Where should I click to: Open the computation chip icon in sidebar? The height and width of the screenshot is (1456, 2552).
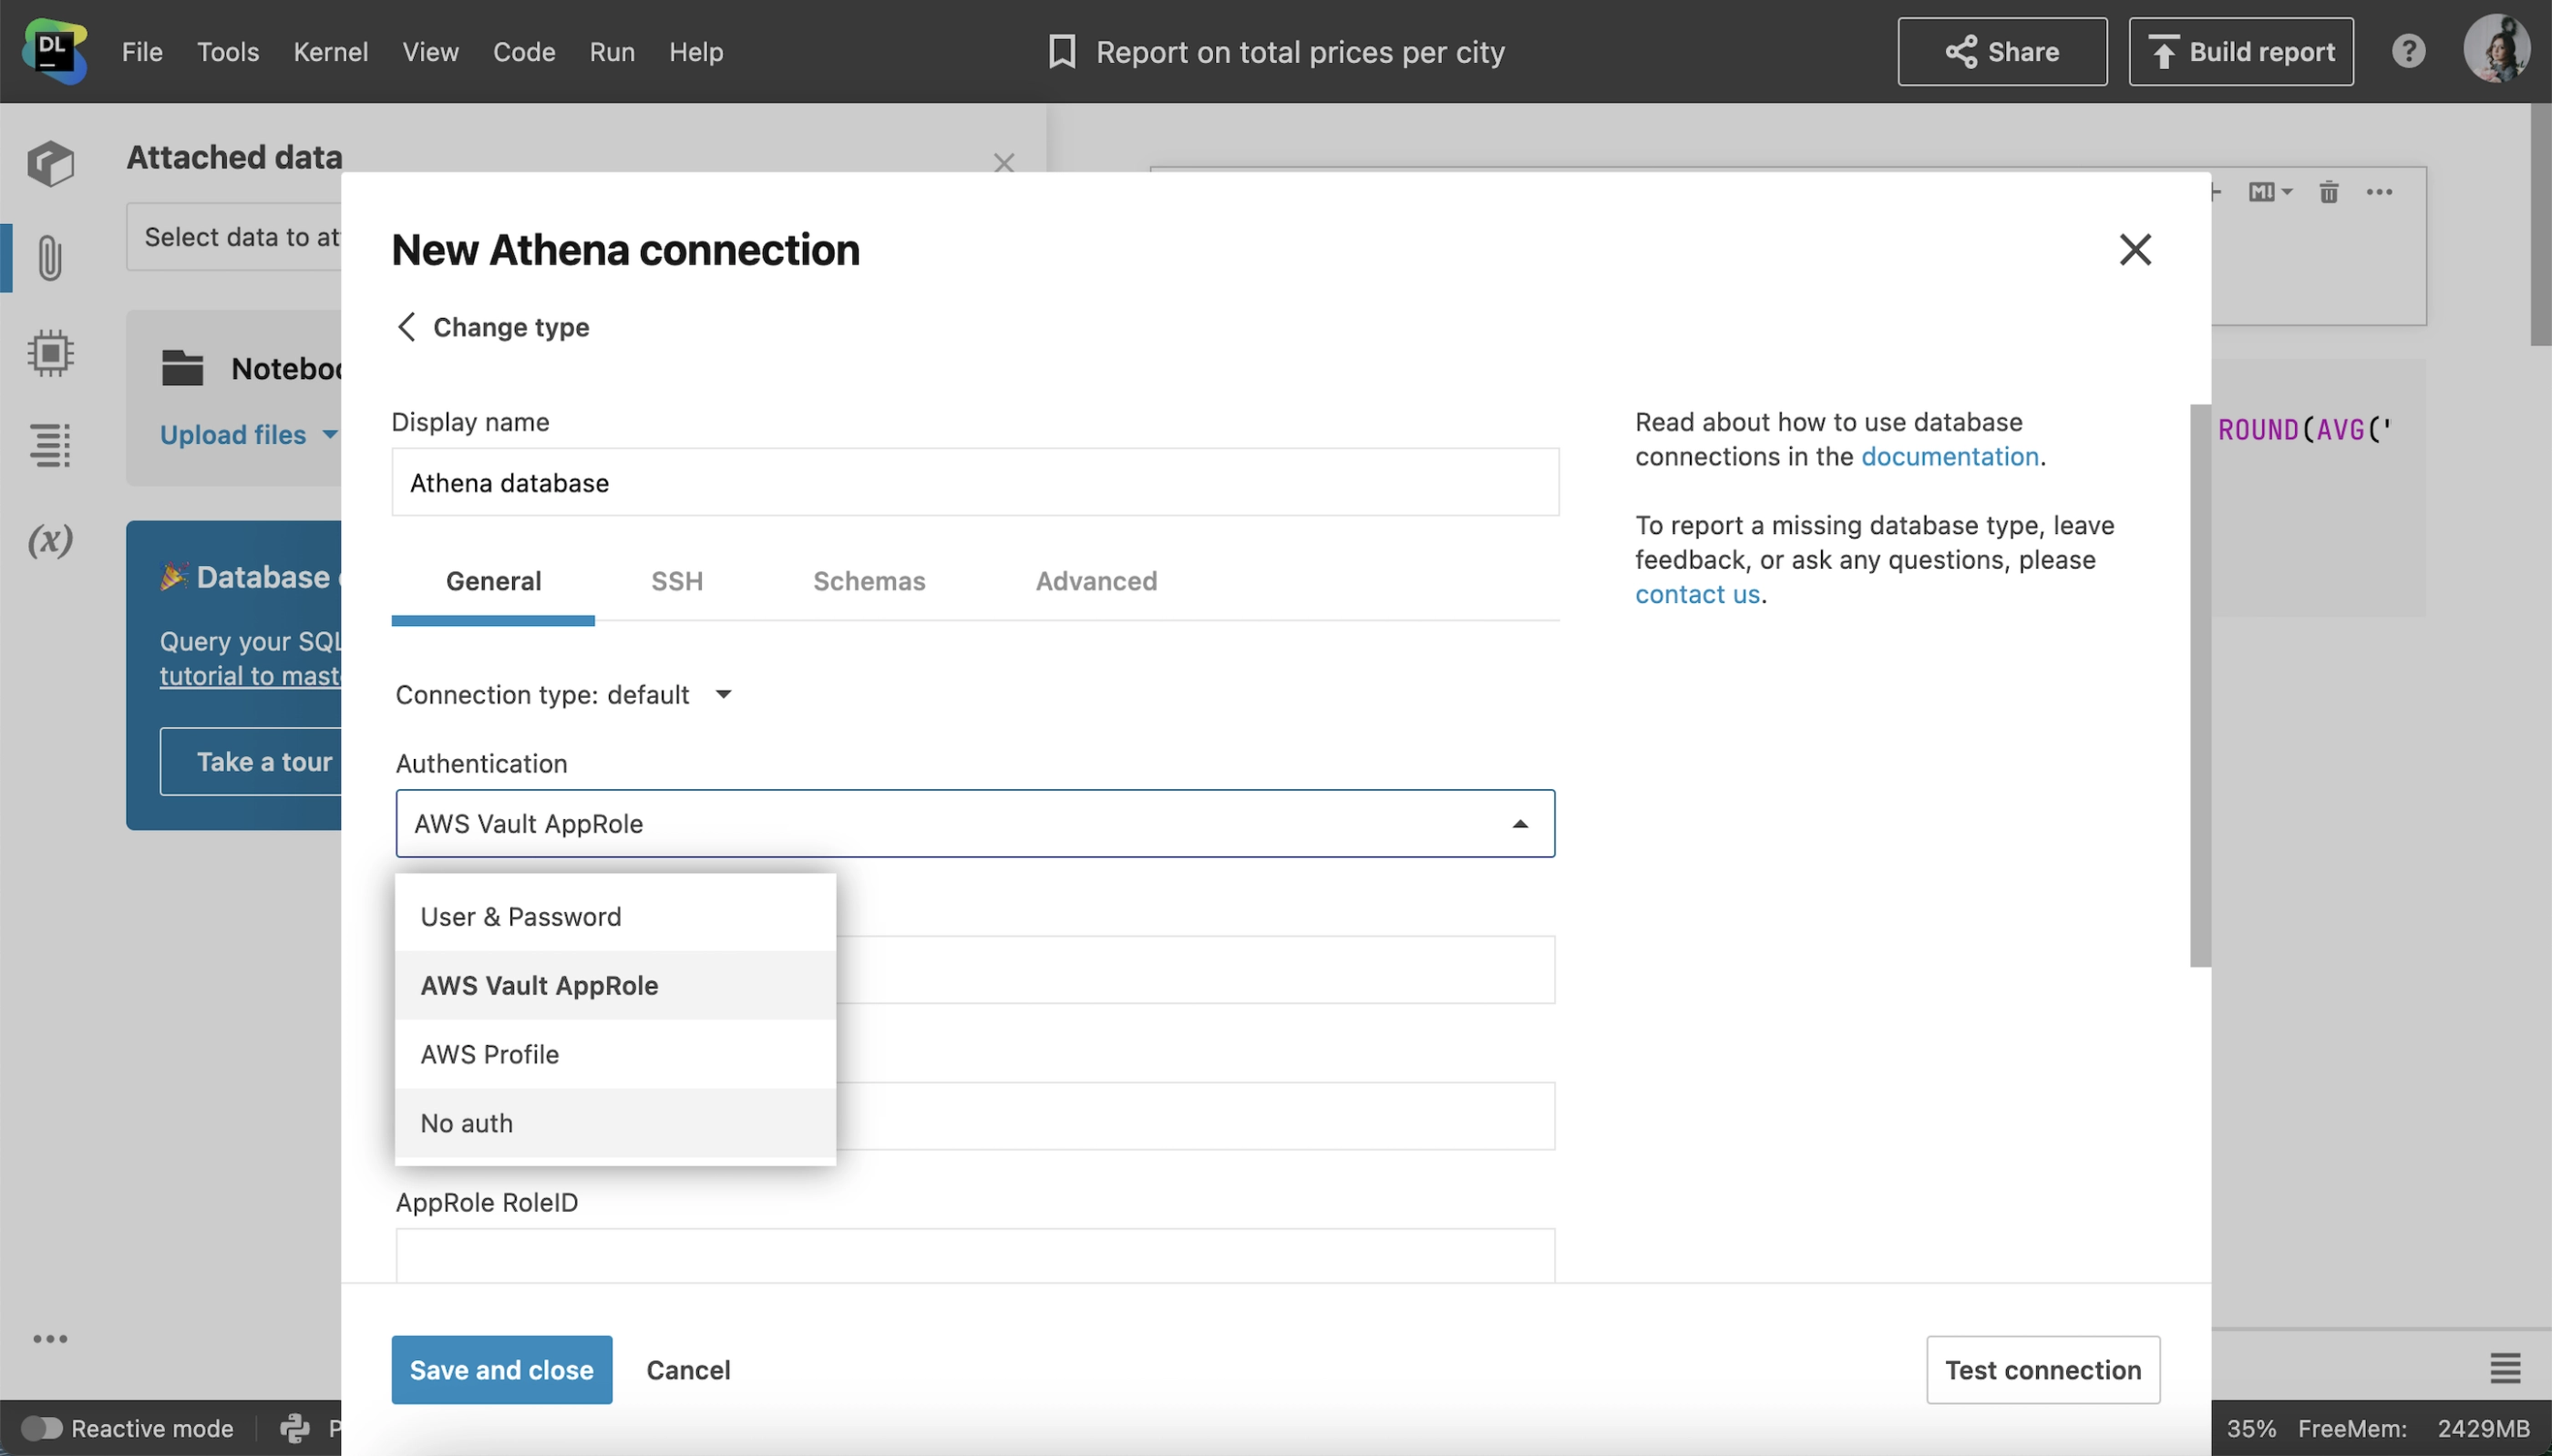point(50,352)
